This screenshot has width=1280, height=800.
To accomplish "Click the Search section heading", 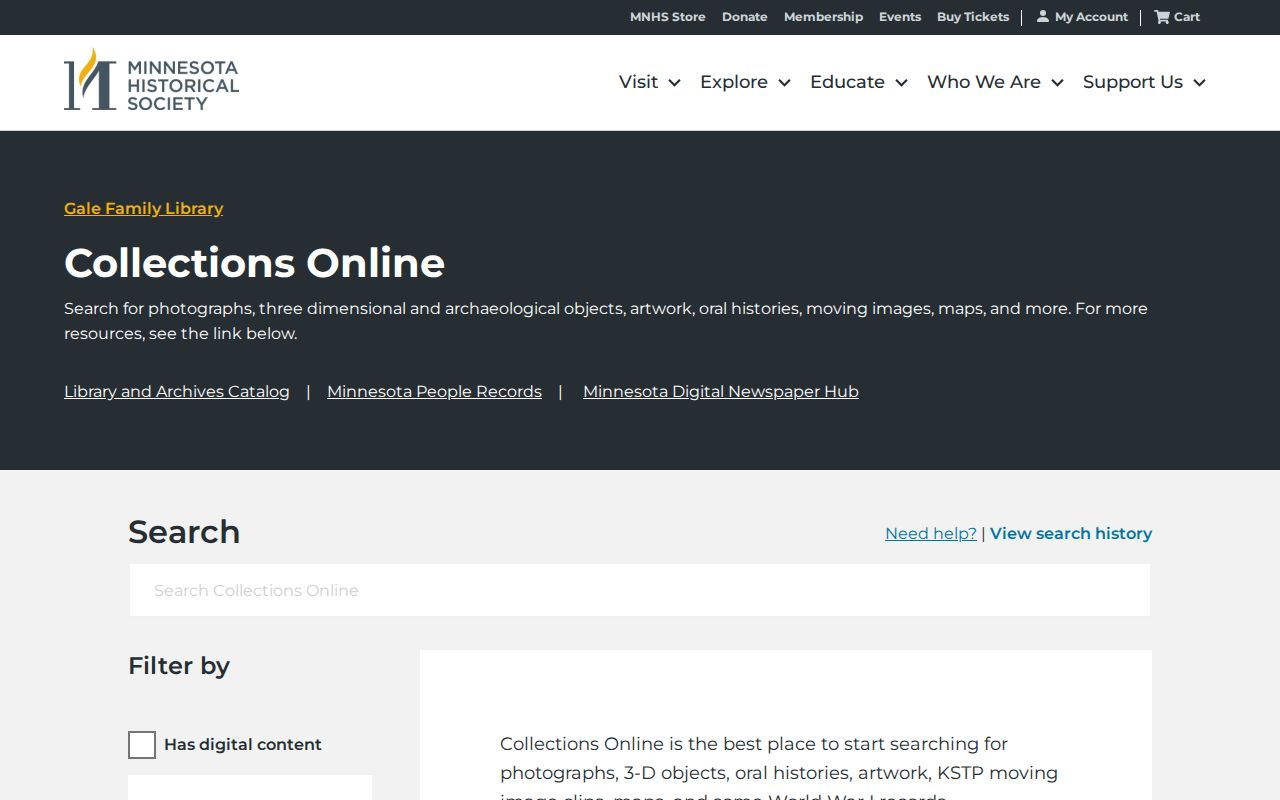I will tap(184, 532).
